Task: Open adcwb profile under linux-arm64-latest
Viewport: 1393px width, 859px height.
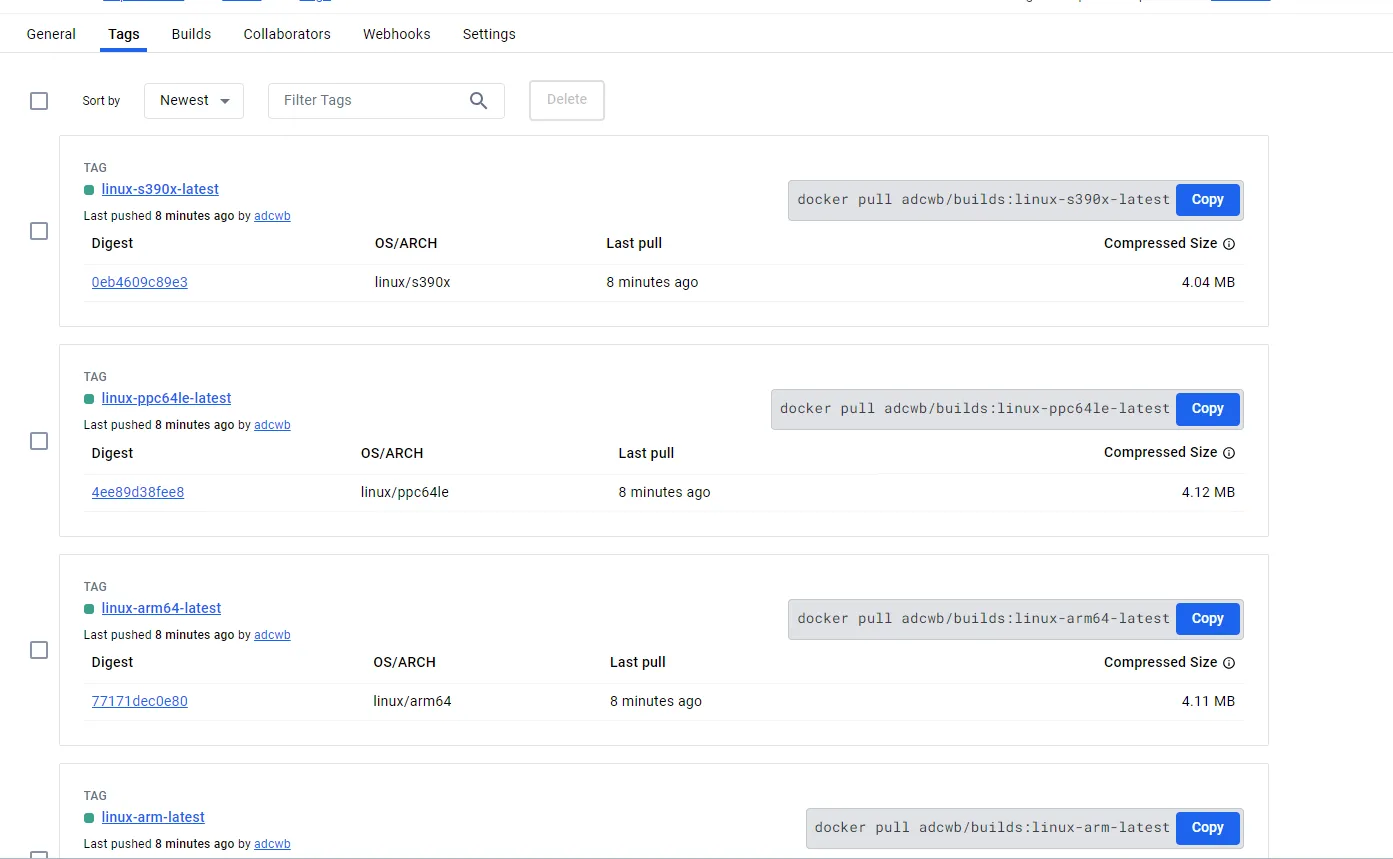Action: (x=272, y=635)
